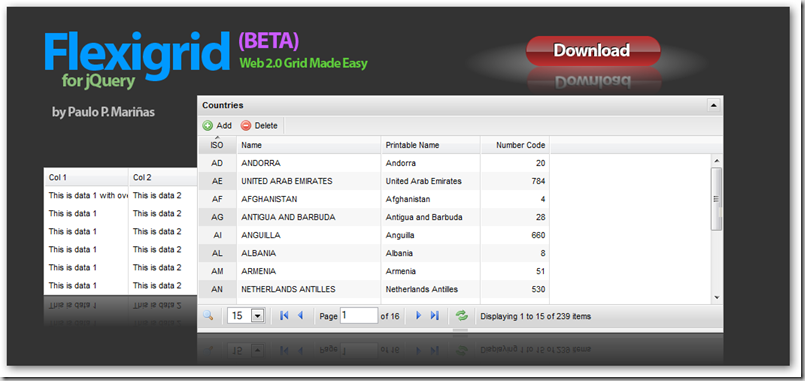The image size is (805, 381).
Task: Go to the next page icon
Action: coord(418,316)
